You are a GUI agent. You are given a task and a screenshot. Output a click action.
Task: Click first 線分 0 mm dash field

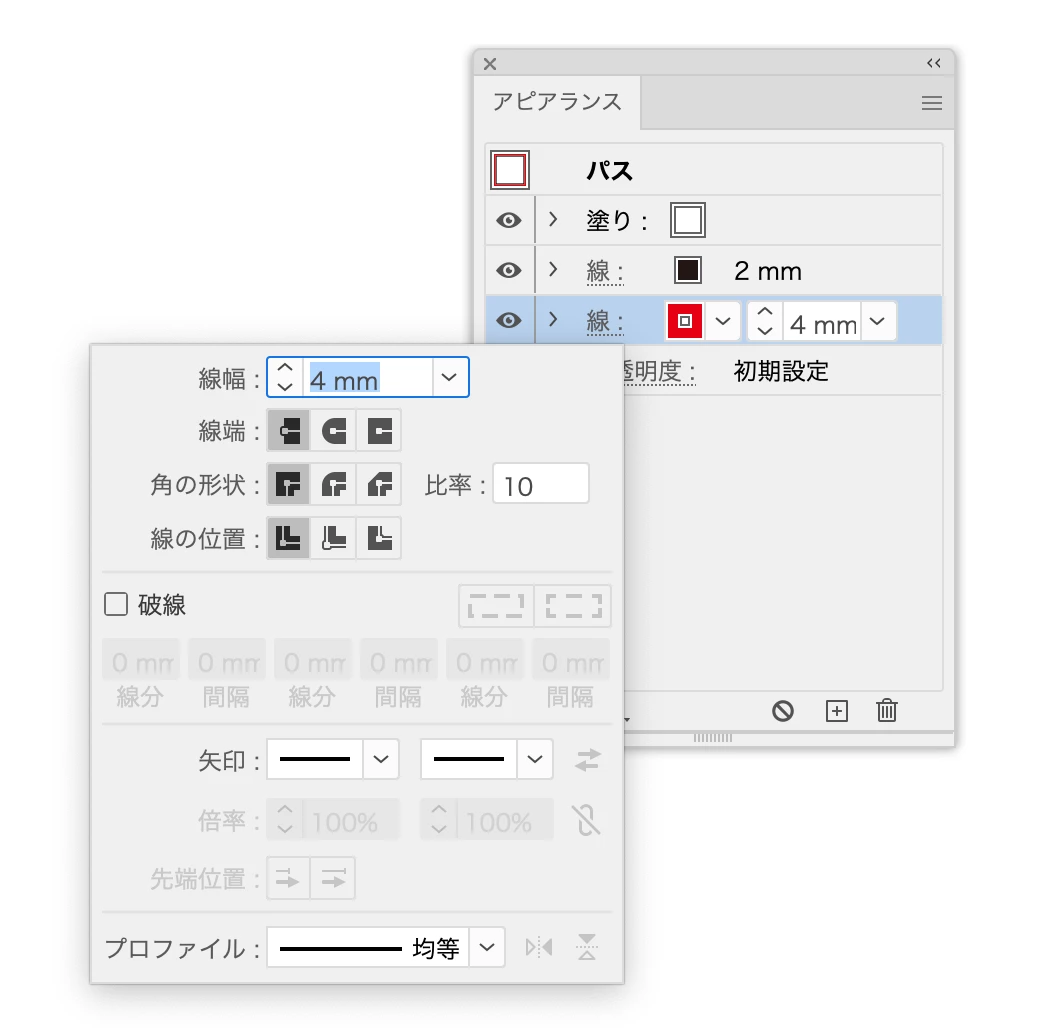[x=141, y=659]
